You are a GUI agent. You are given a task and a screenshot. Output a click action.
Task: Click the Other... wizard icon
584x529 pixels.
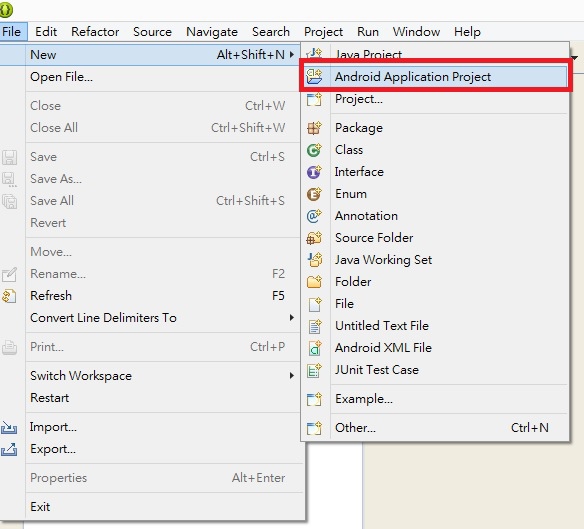pos(314,428)
